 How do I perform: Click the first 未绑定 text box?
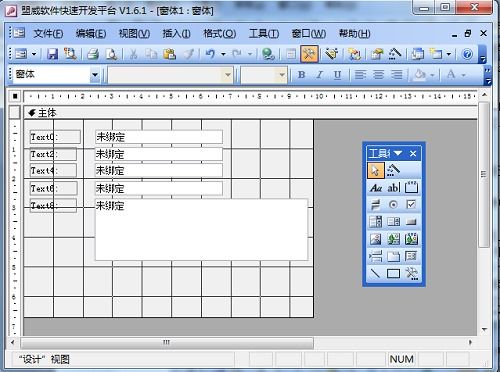159,137
